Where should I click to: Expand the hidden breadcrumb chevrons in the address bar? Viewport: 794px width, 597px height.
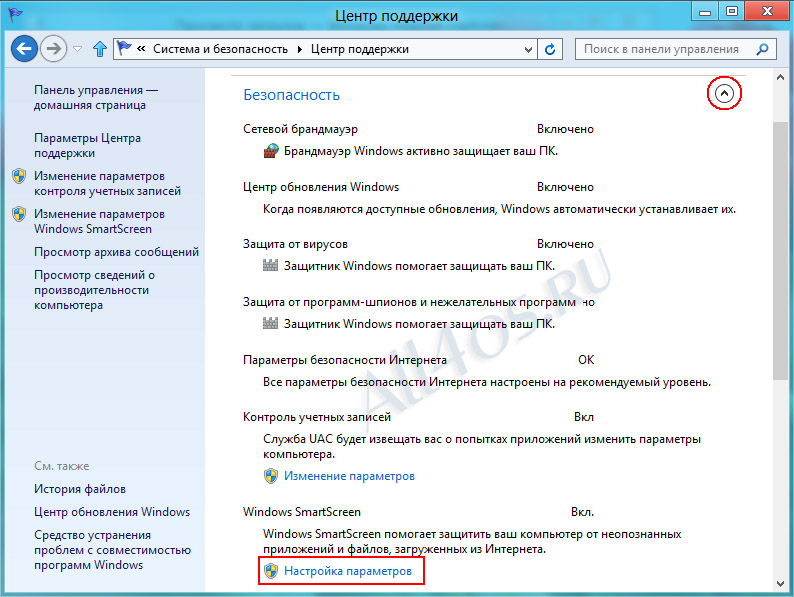141,49
